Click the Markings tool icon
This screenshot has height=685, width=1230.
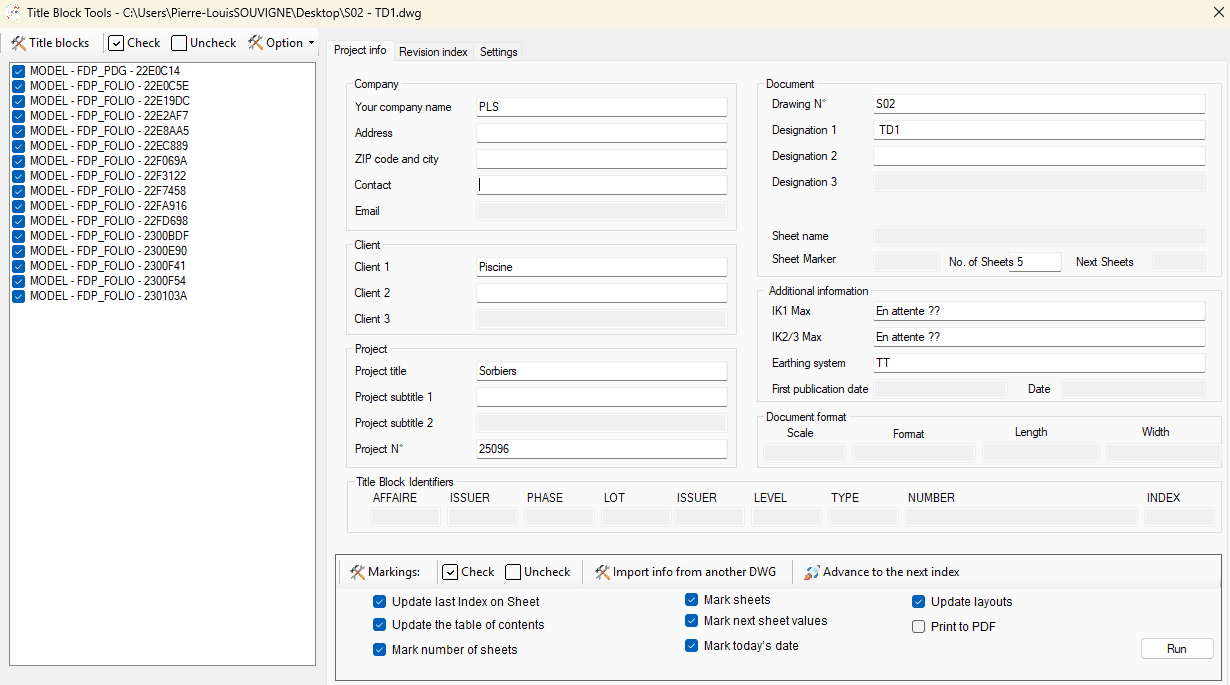358,572
